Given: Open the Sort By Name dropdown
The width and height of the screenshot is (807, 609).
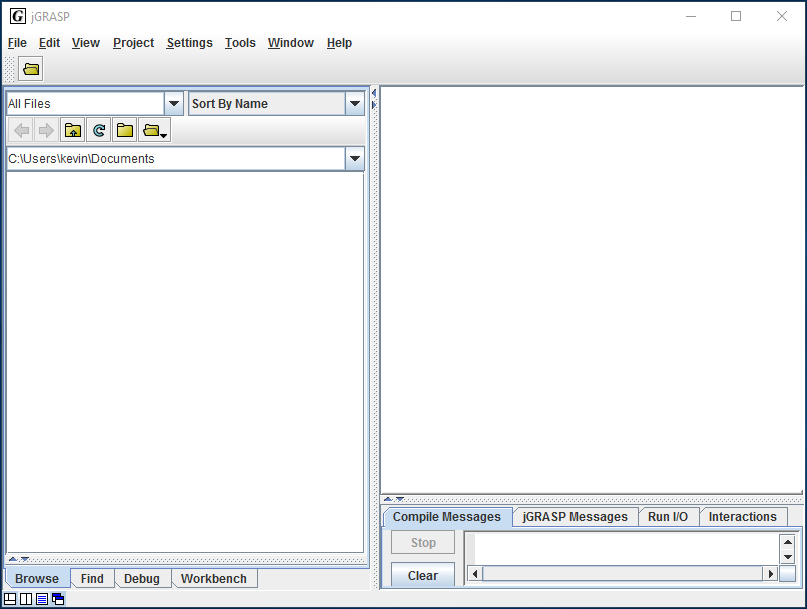Looking at the screenshot, I should (354, 103).
